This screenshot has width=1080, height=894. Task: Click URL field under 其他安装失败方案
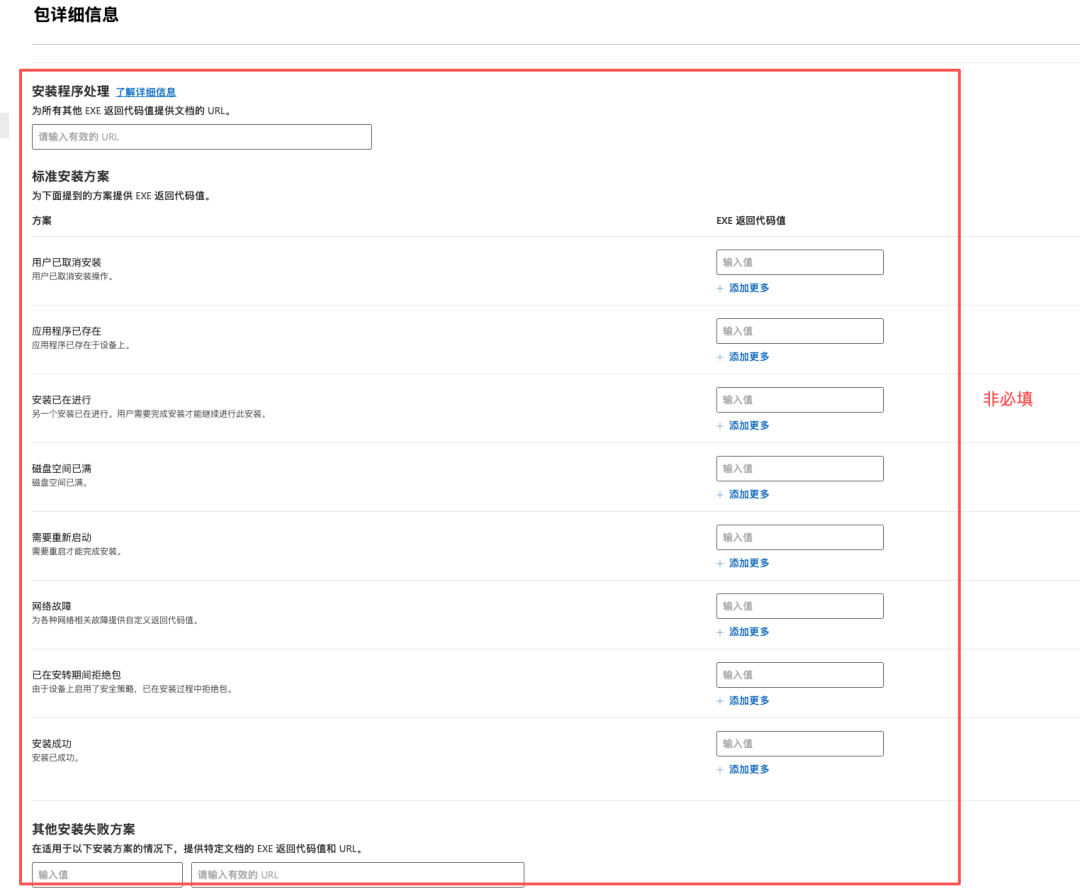(357, 875)
